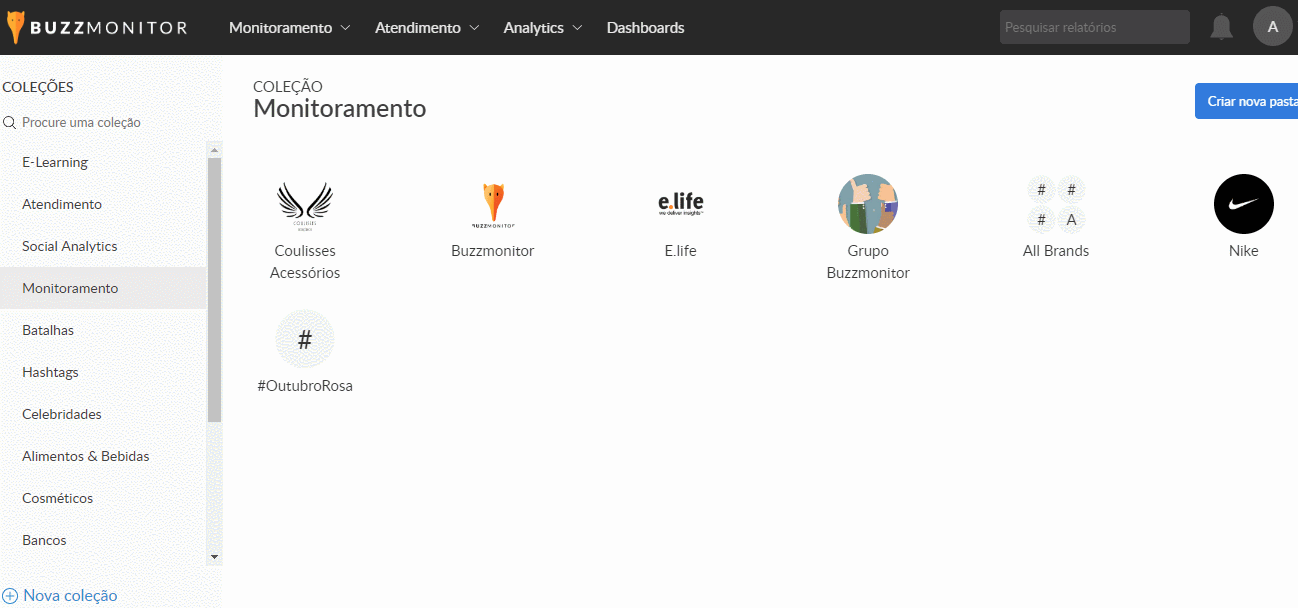Open the All Brands folder icon
This screenshot has width=1298, height=608.
pyautogui.click(x=1056, y=204)
